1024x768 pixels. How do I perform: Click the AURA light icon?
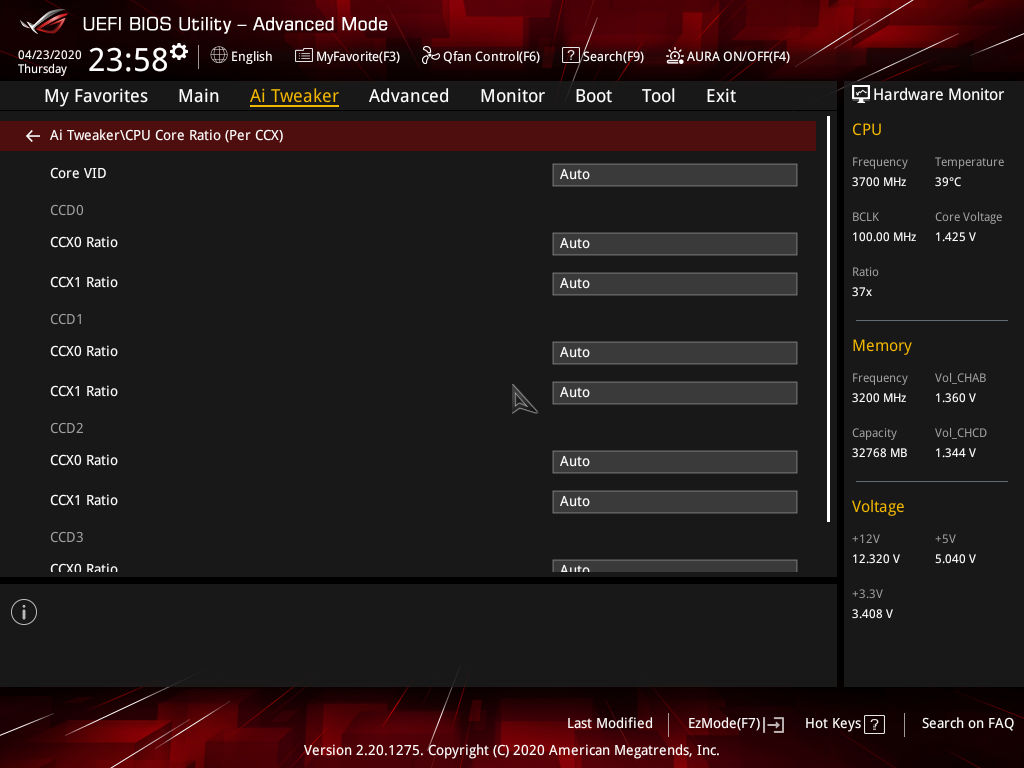pyautogui.click(x=675, y=56)
